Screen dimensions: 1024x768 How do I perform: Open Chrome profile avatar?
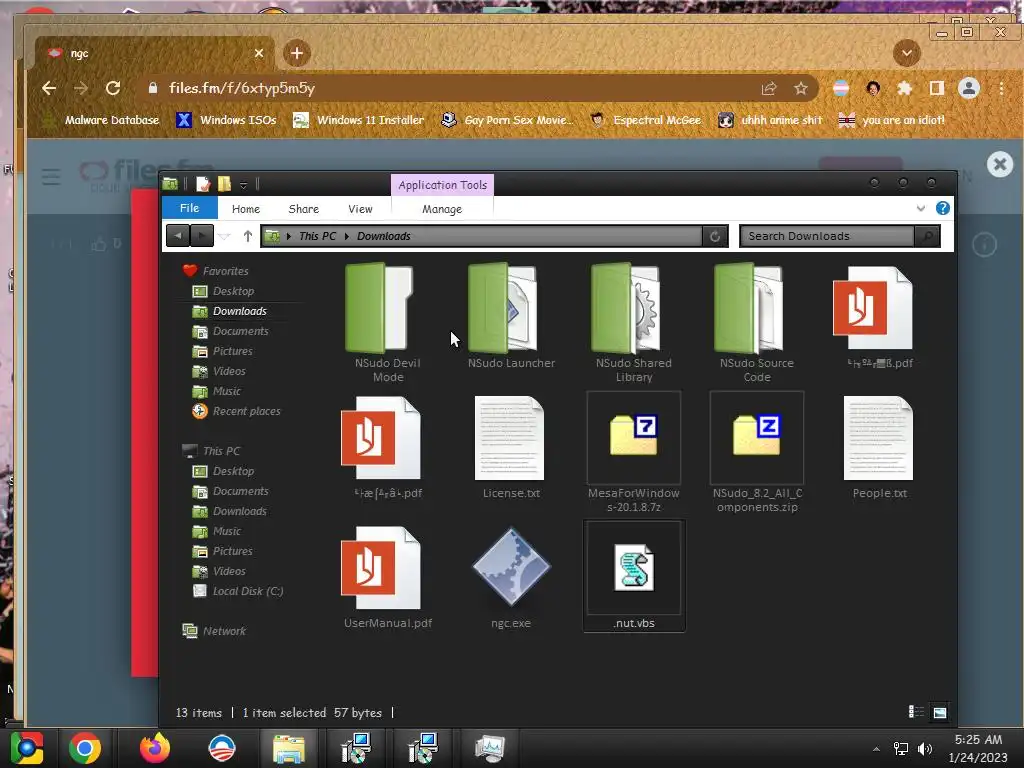pos(968,88)
